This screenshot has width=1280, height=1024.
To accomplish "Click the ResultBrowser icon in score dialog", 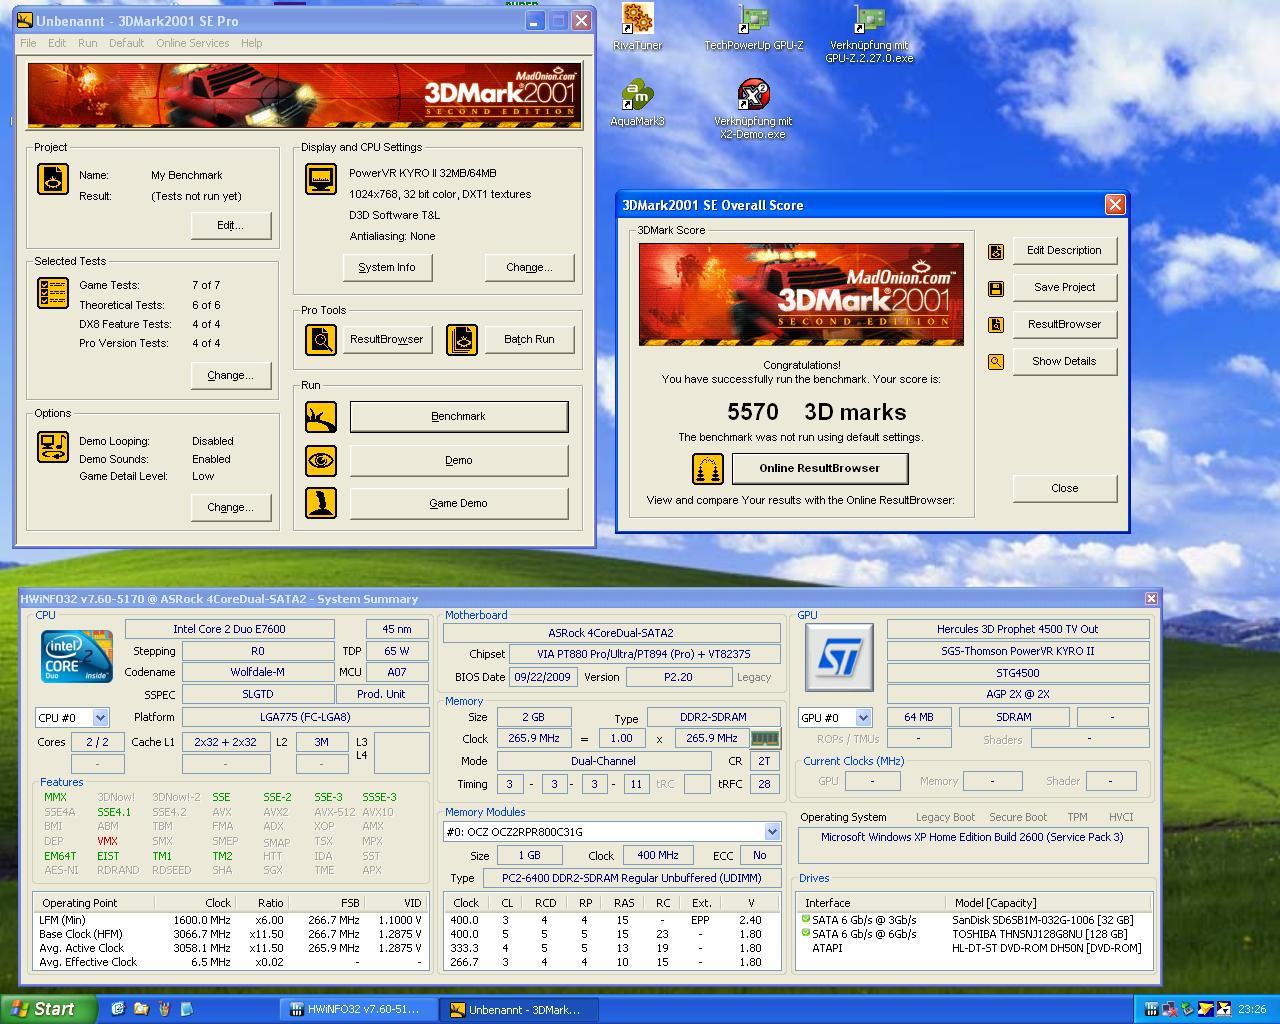I will click(x=996, y=325).
